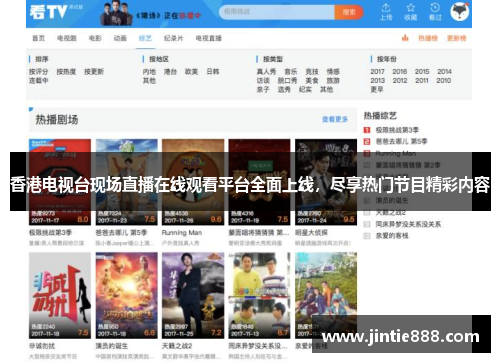Image resolution: width=500 pixels, height=362 pixels.
Task: Open 爸爸去哪儿 第5季 in ranking list
Action: [x=401, y=142]
